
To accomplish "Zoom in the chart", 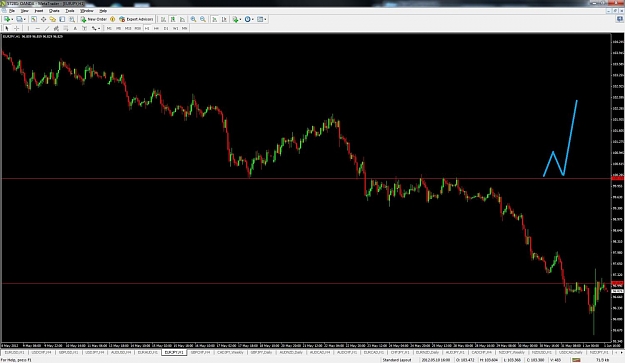I will [193, 19].
